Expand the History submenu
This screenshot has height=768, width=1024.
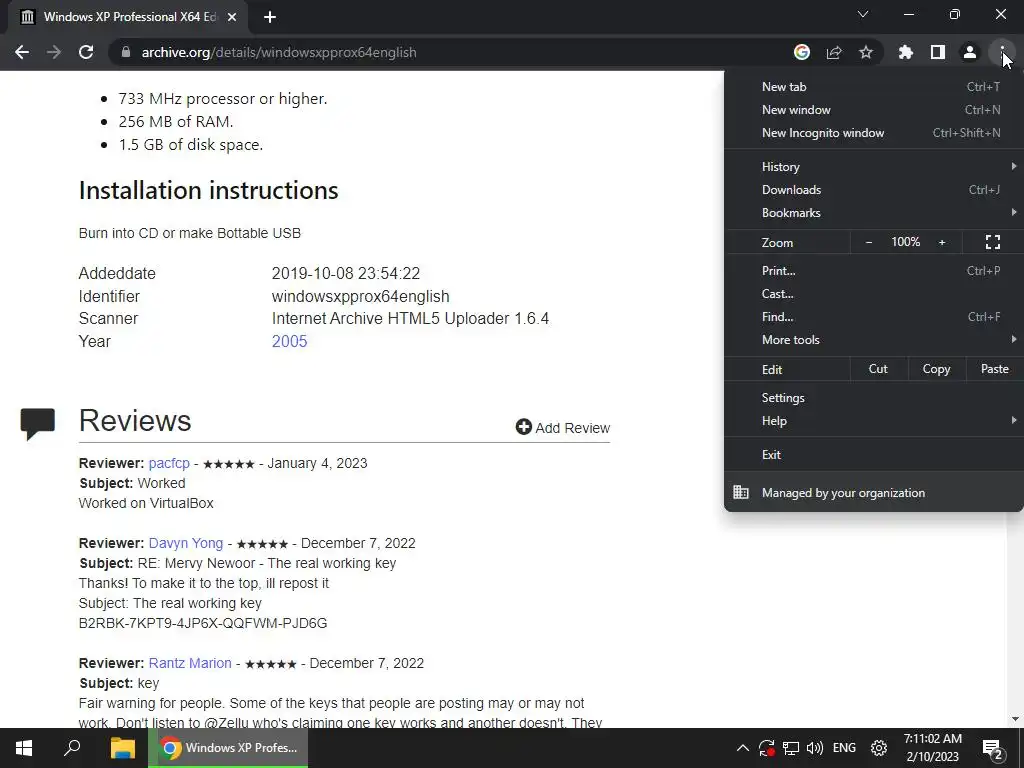point(874,167)
